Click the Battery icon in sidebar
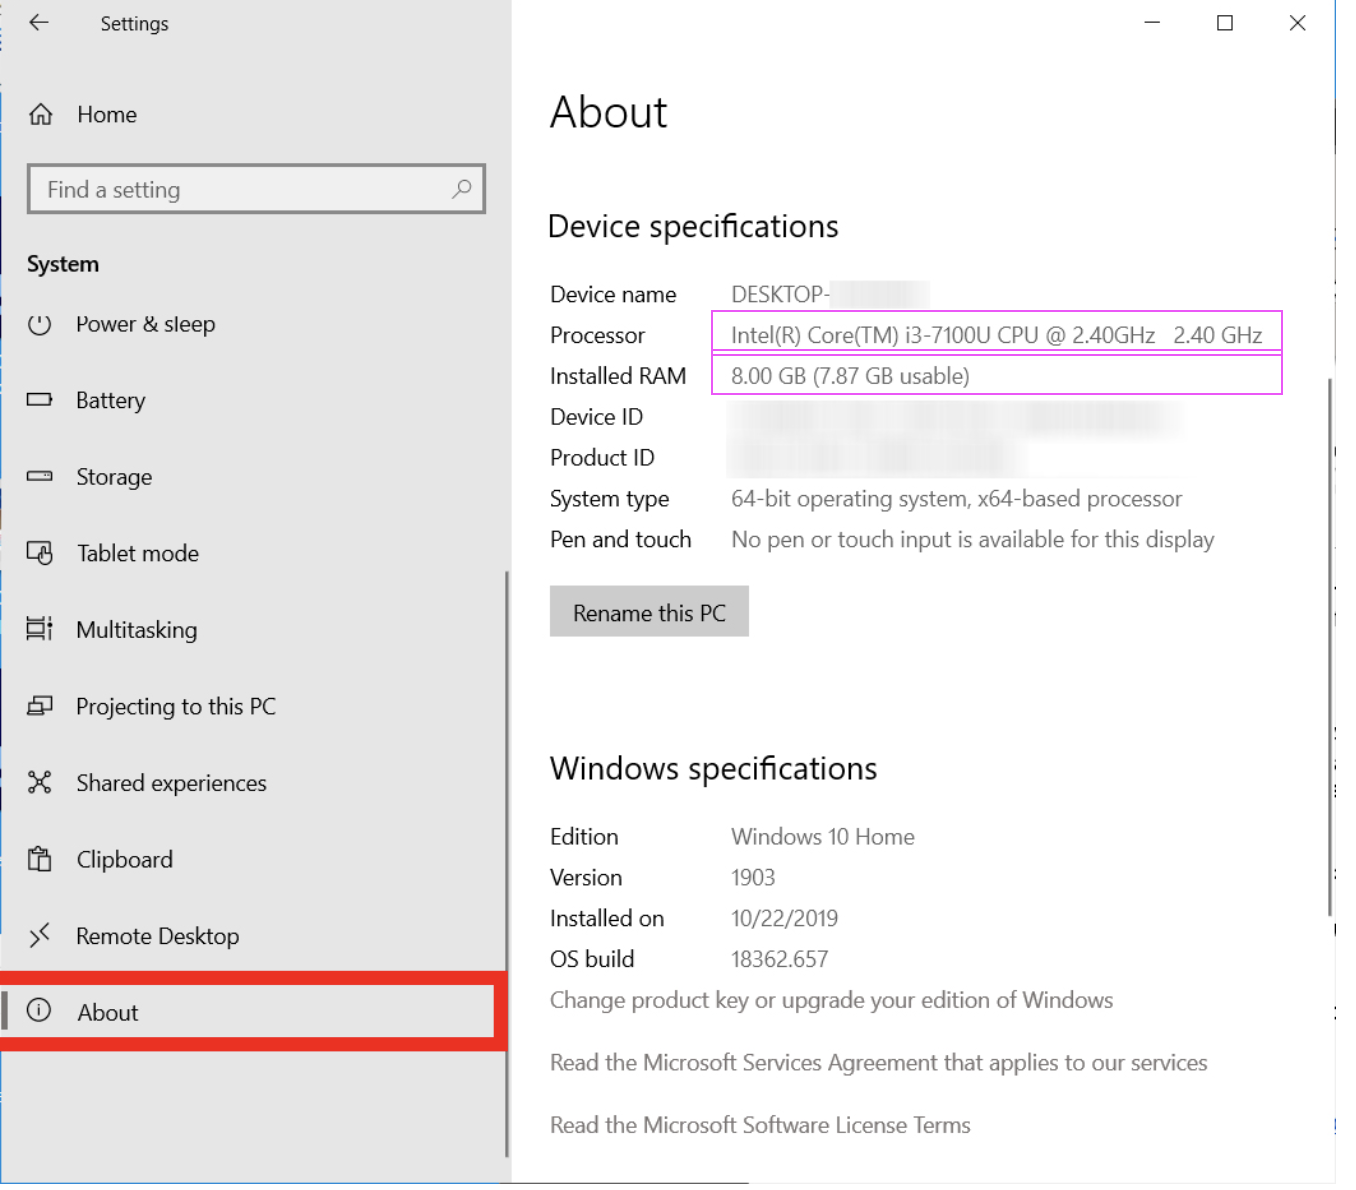 tap(39, 400)
